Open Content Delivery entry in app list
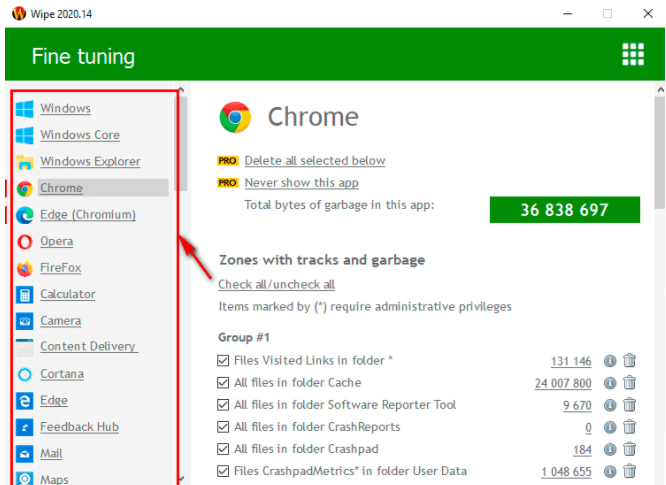666x485 pixels. point(88,346)
